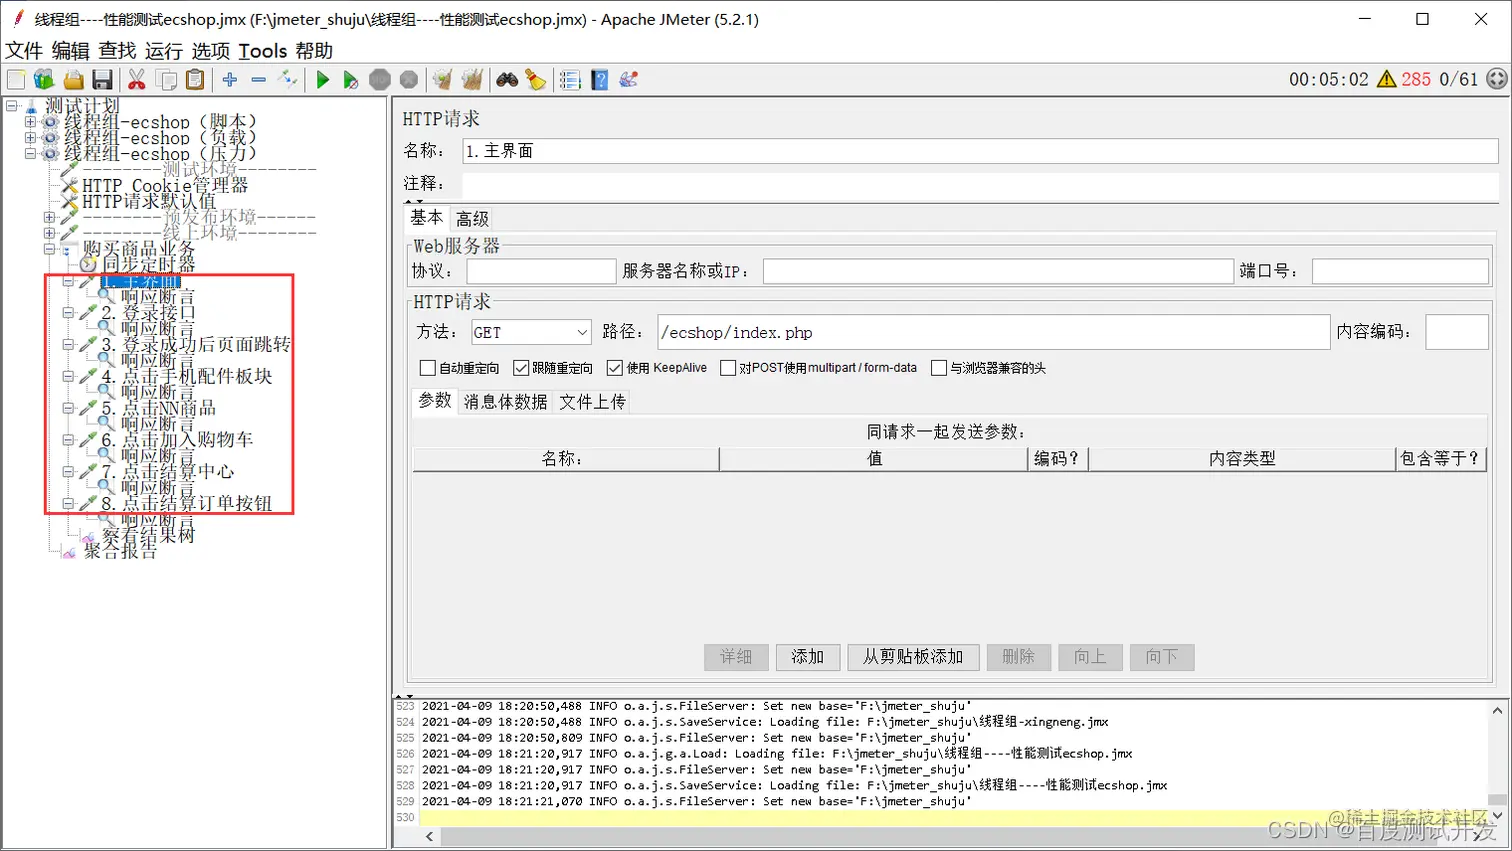Select 察看结果树 listener in tree
The height and width of the screenshot is (851, 1512).
(148, 535)
